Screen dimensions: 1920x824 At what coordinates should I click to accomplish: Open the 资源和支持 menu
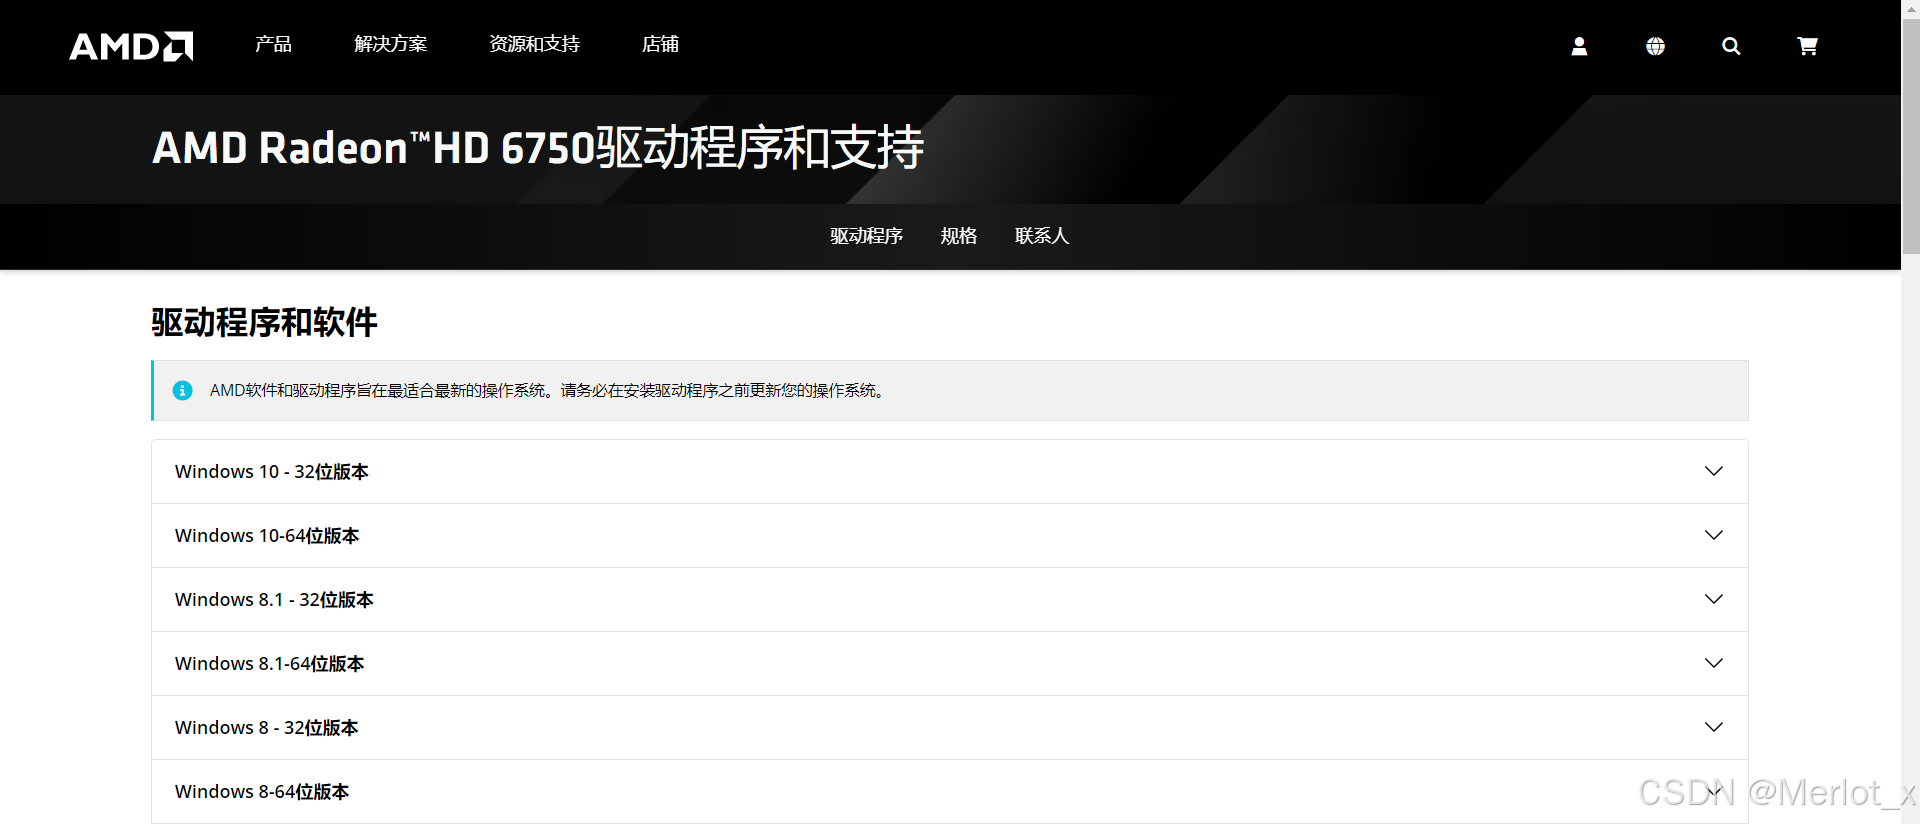tap(534, 44)
